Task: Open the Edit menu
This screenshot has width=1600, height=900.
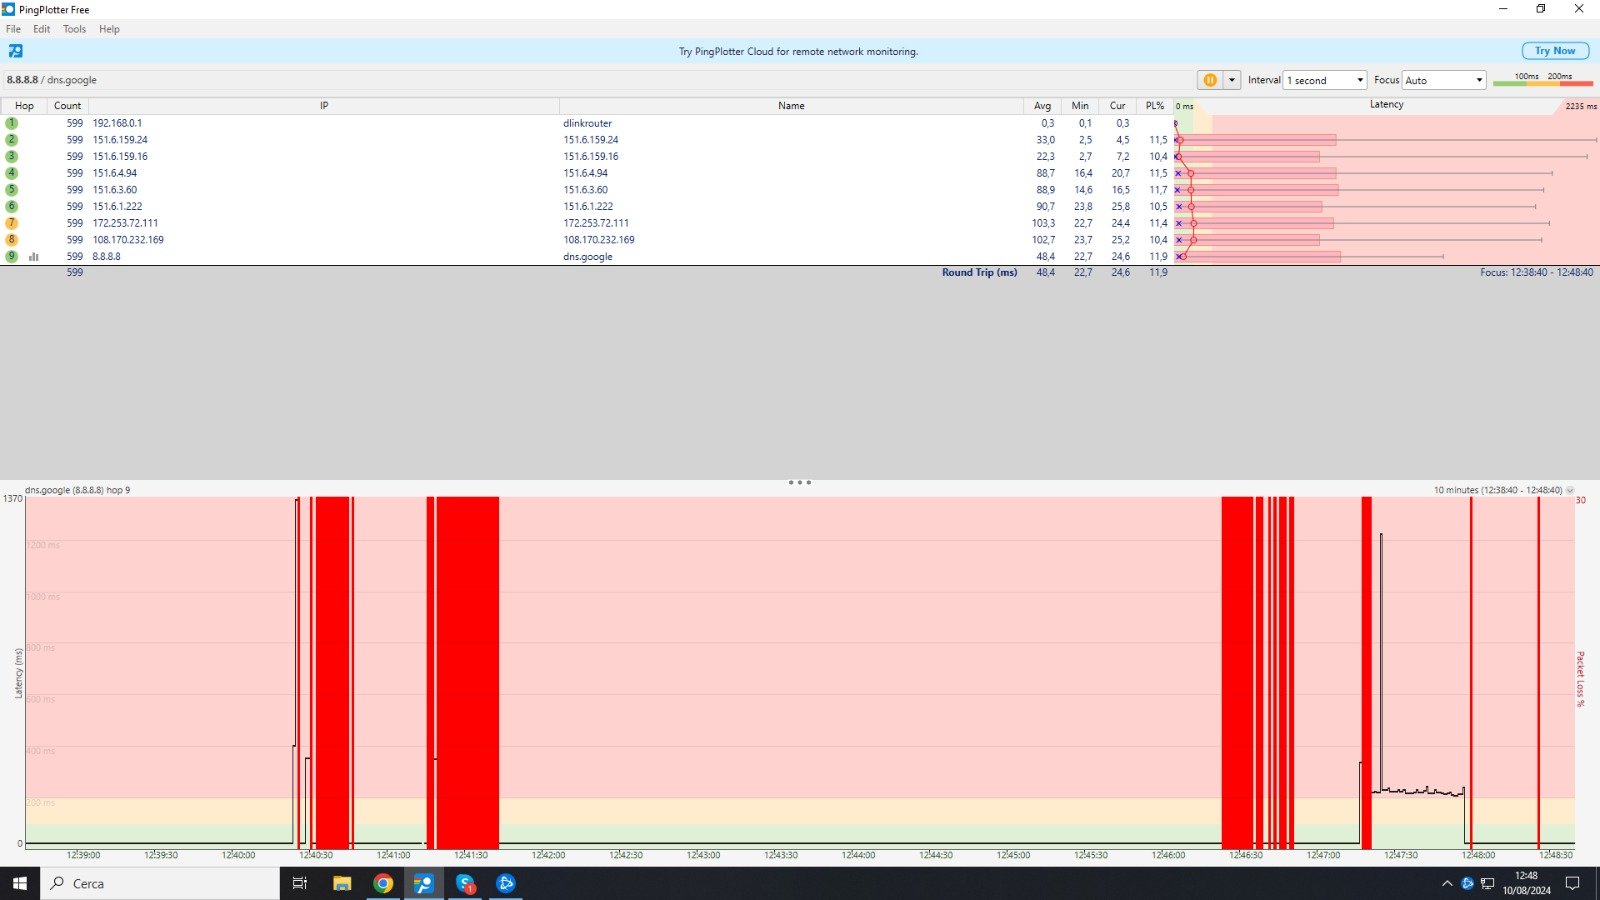Action: tap(41, 29)
